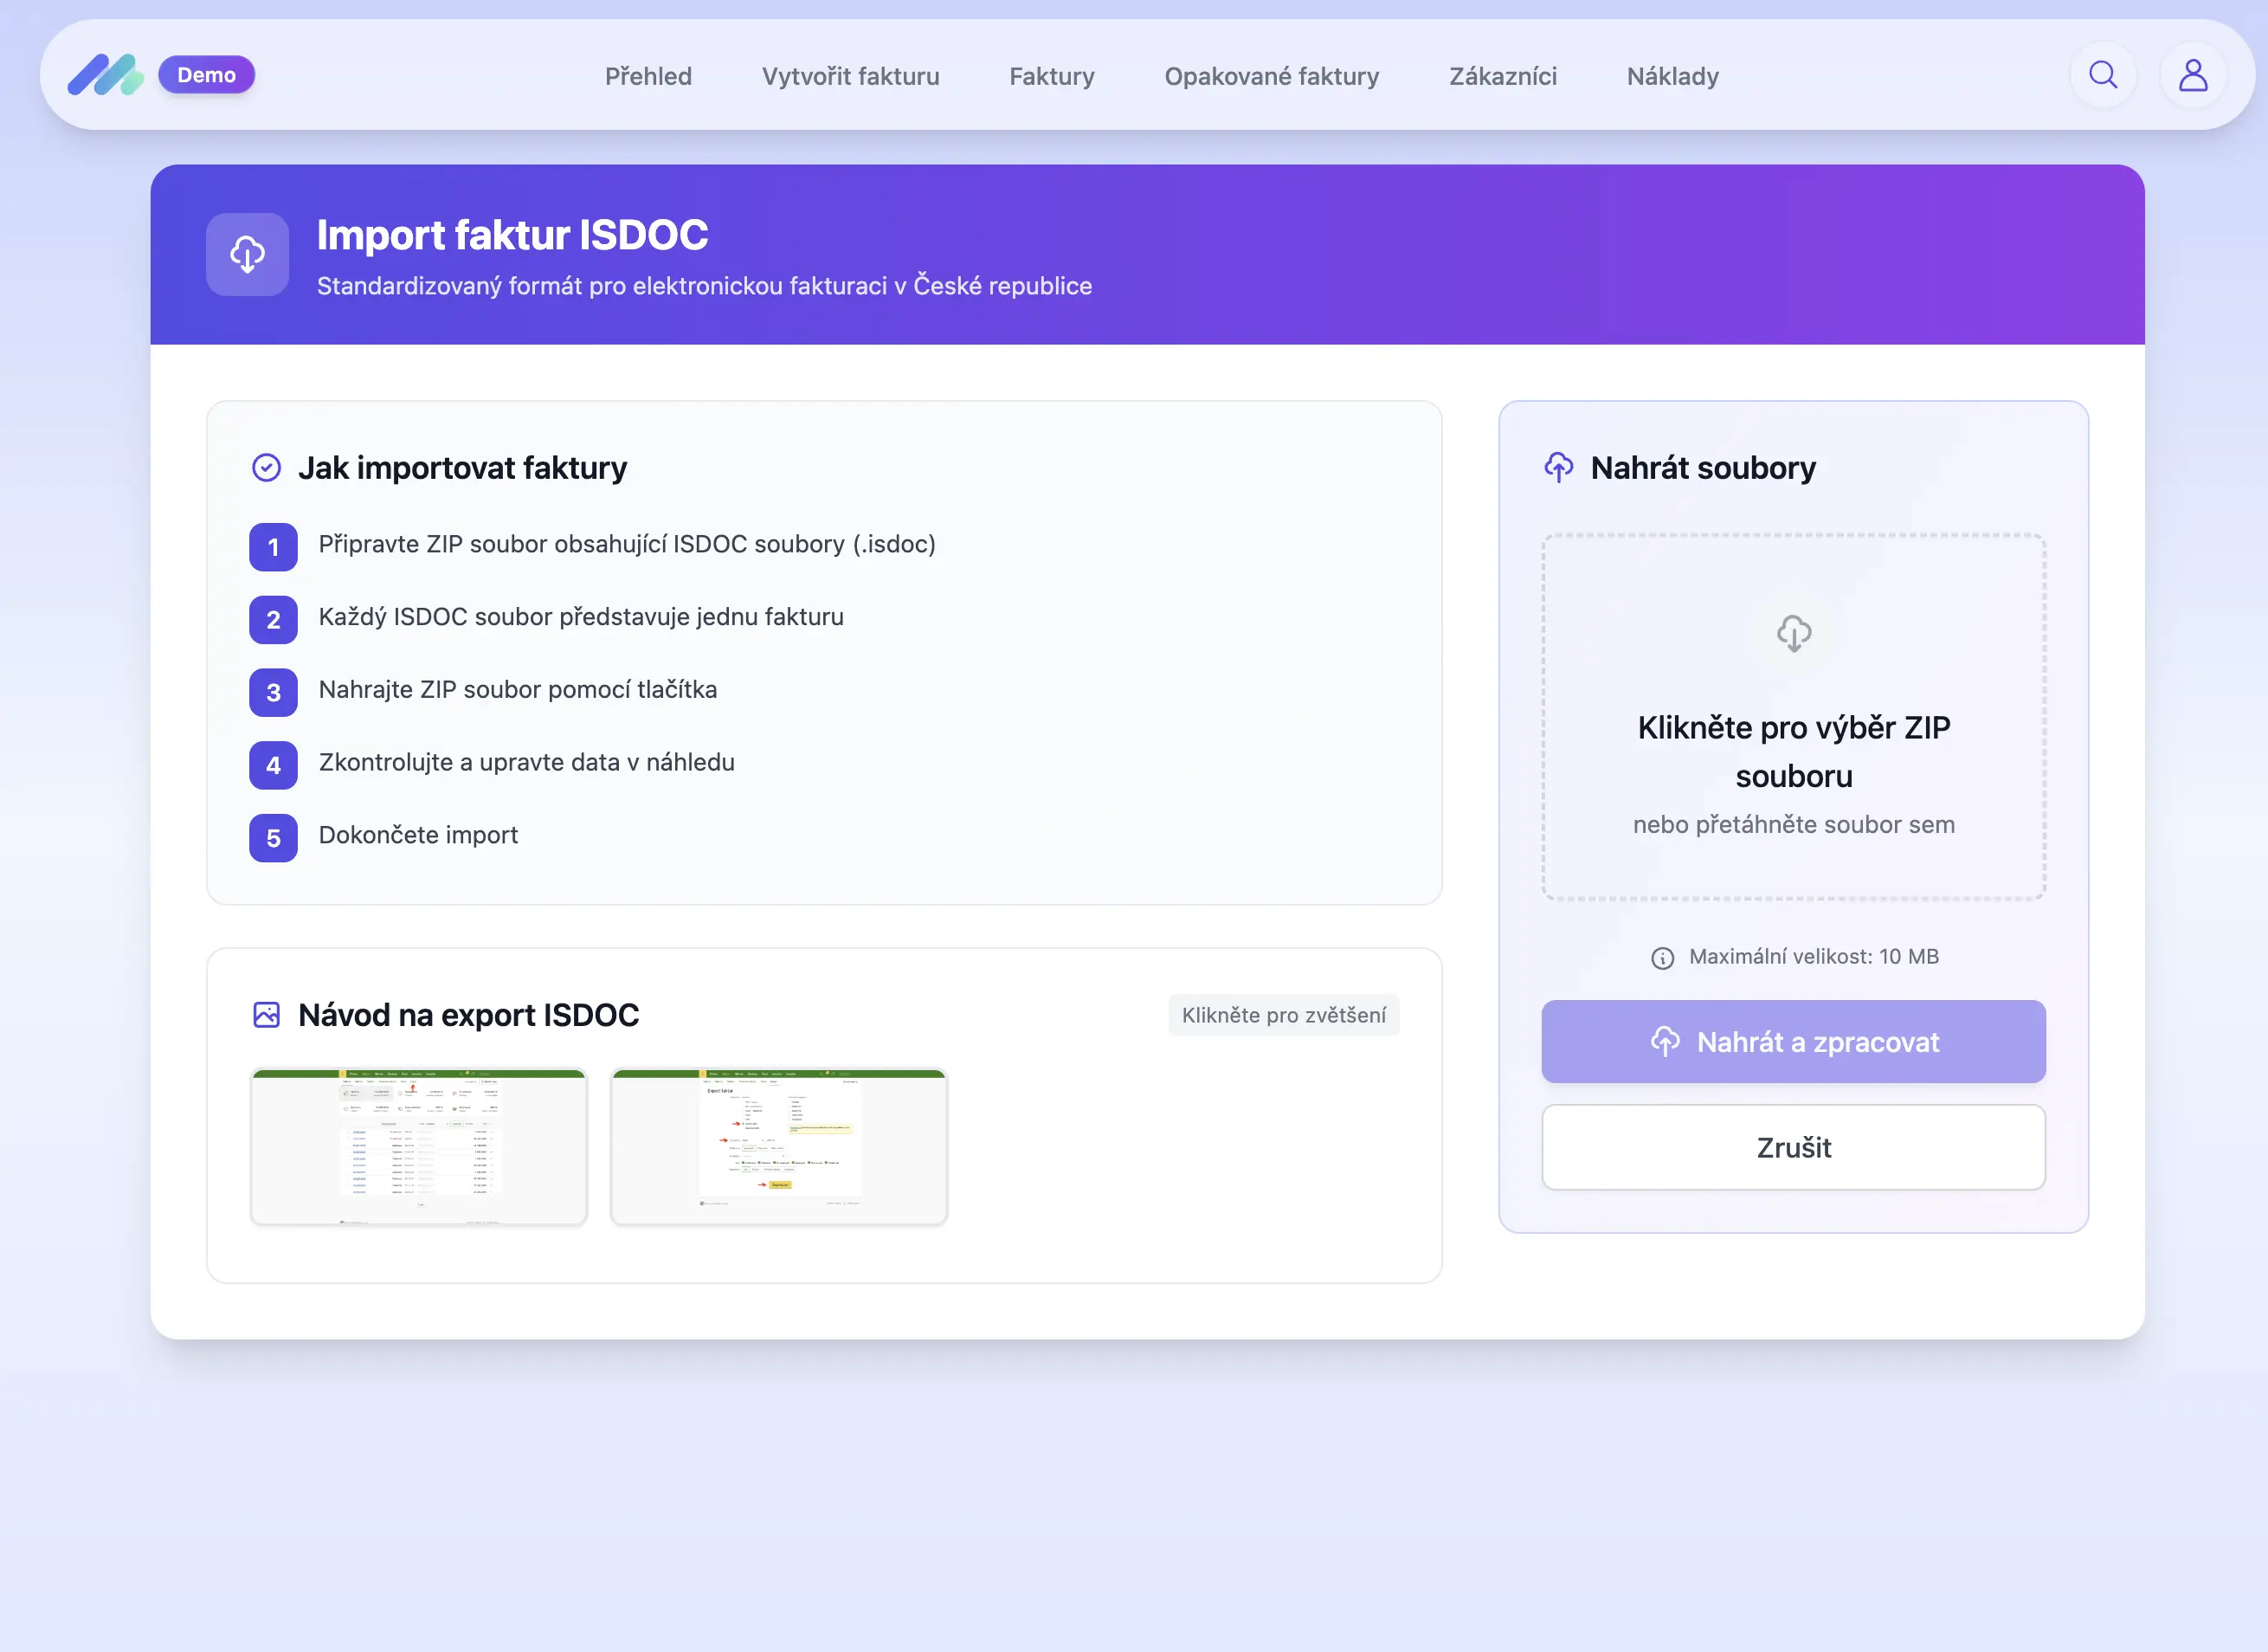Viewport: 2268px width, 1652px height.
Task: Click checkmark icon beside Jak importovat faktury
Action: (266, 467)
